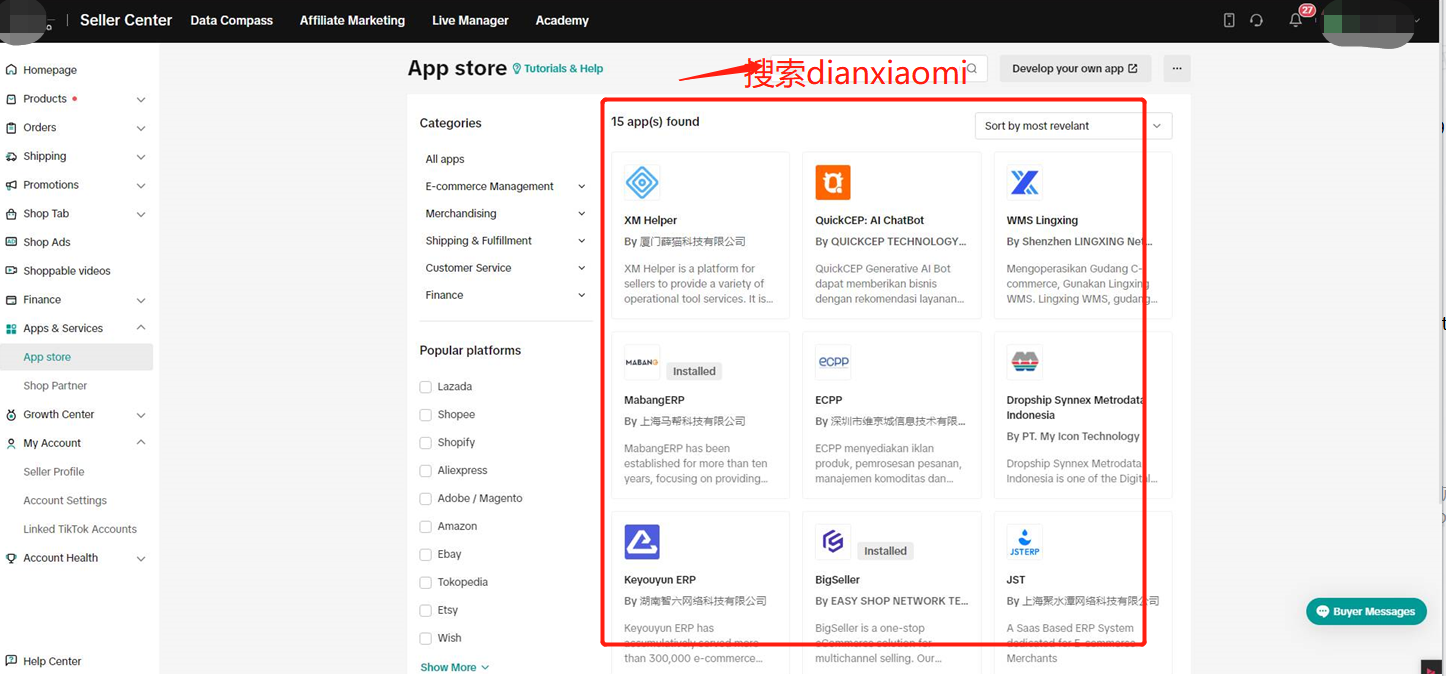Click the XM Helper app logo
The width and height of the screenshot is (1446, 676).
(642, 182)
